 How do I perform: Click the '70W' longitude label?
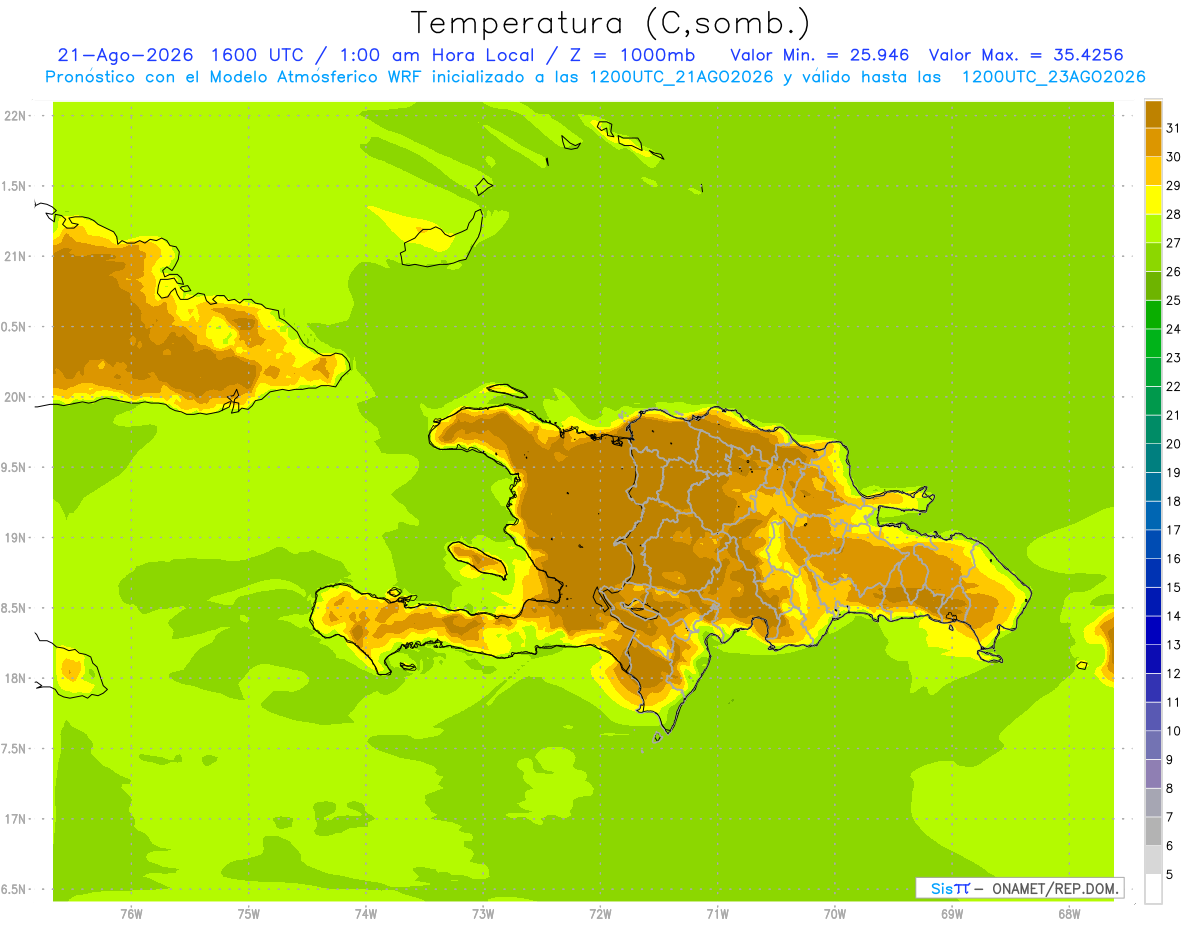834,913
